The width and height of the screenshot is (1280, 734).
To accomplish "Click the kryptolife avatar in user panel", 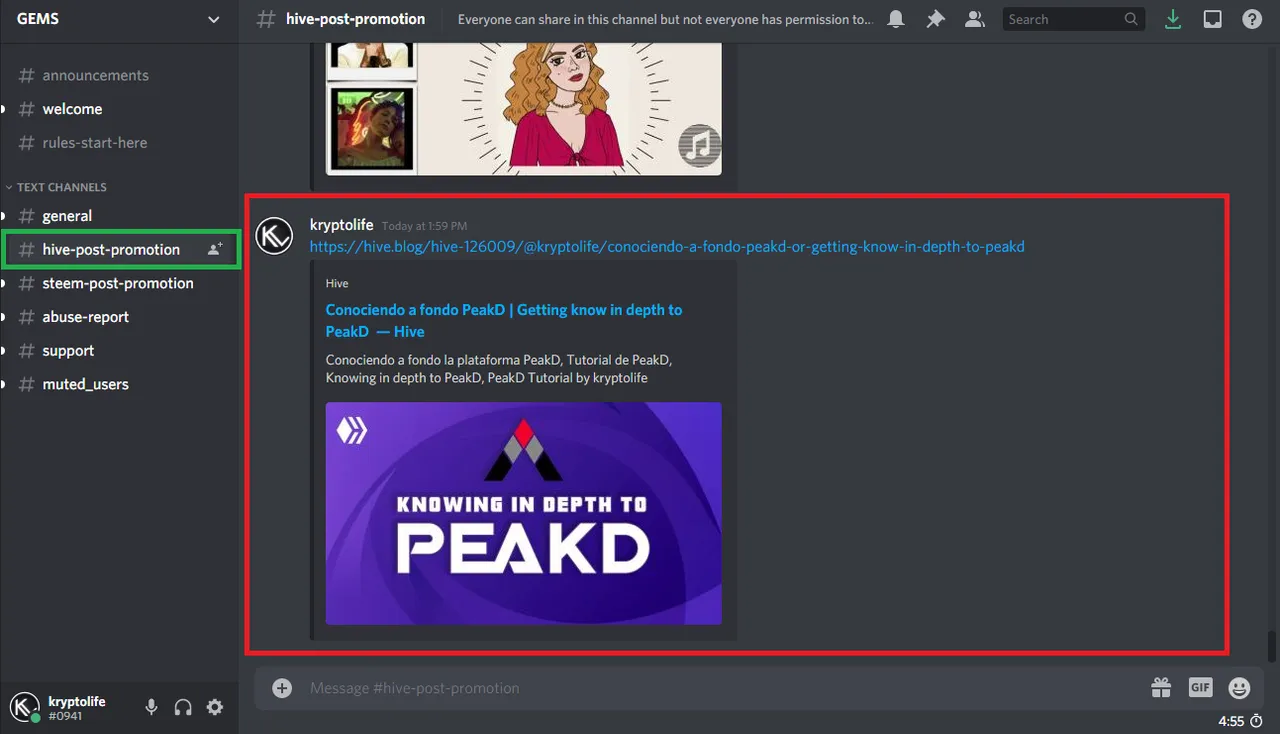I will pyautogui.click(x=24, y=707).
